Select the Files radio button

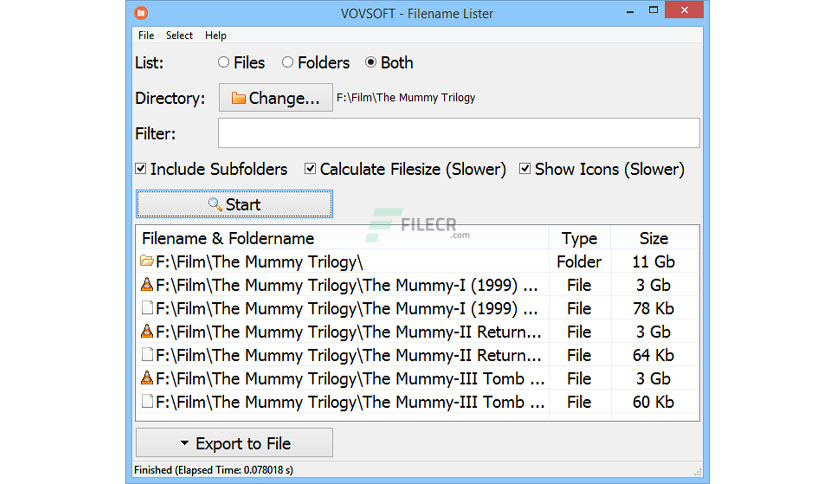coord(223,62)
